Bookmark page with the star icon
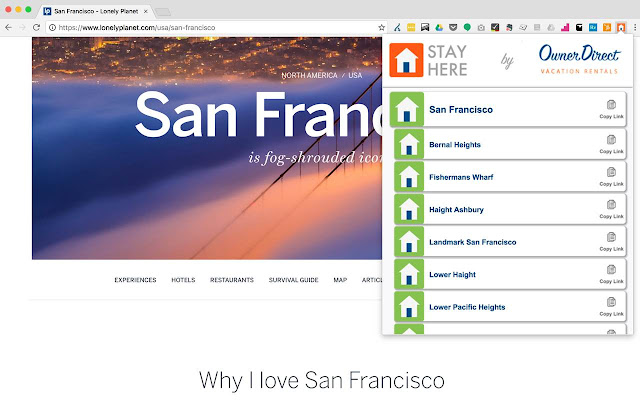The height and width of the screenshot is (400, 640). click(381, 27)
